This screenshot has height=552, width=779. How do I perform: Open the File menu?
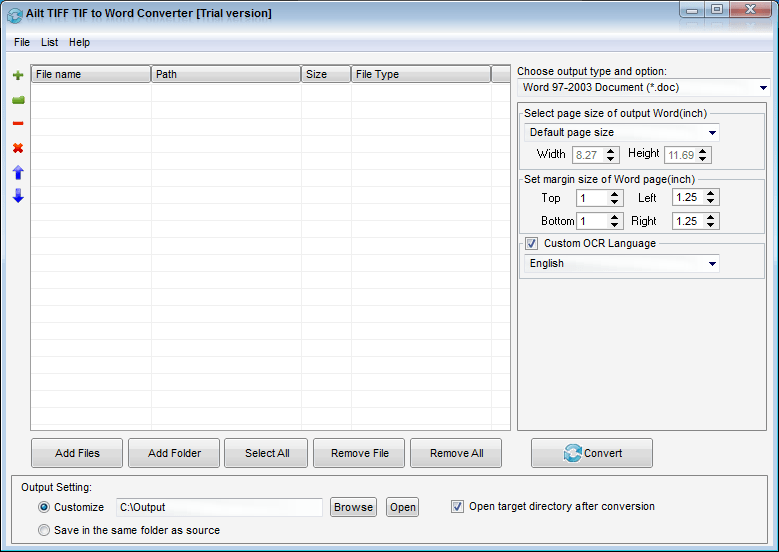(x=22, y=42)
